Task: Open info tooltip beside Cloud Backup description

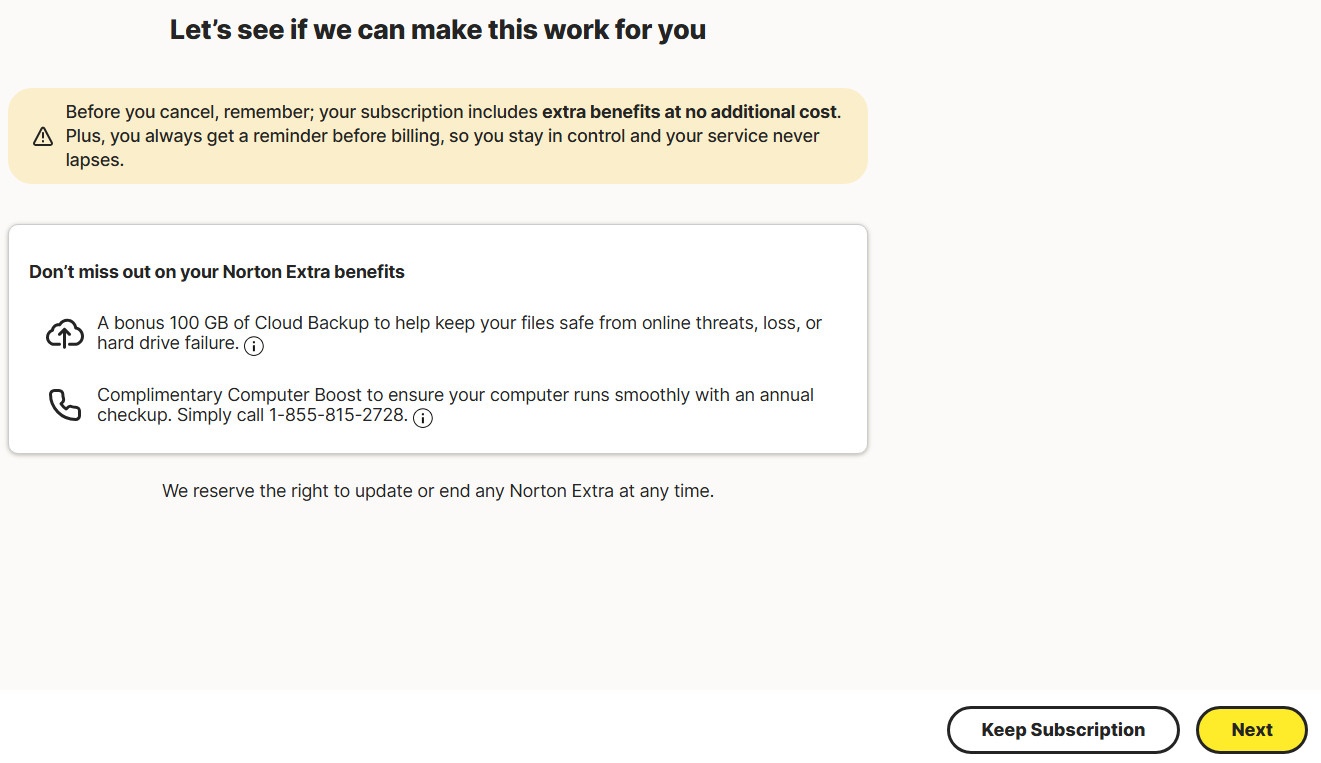Action: pos(254,346)
